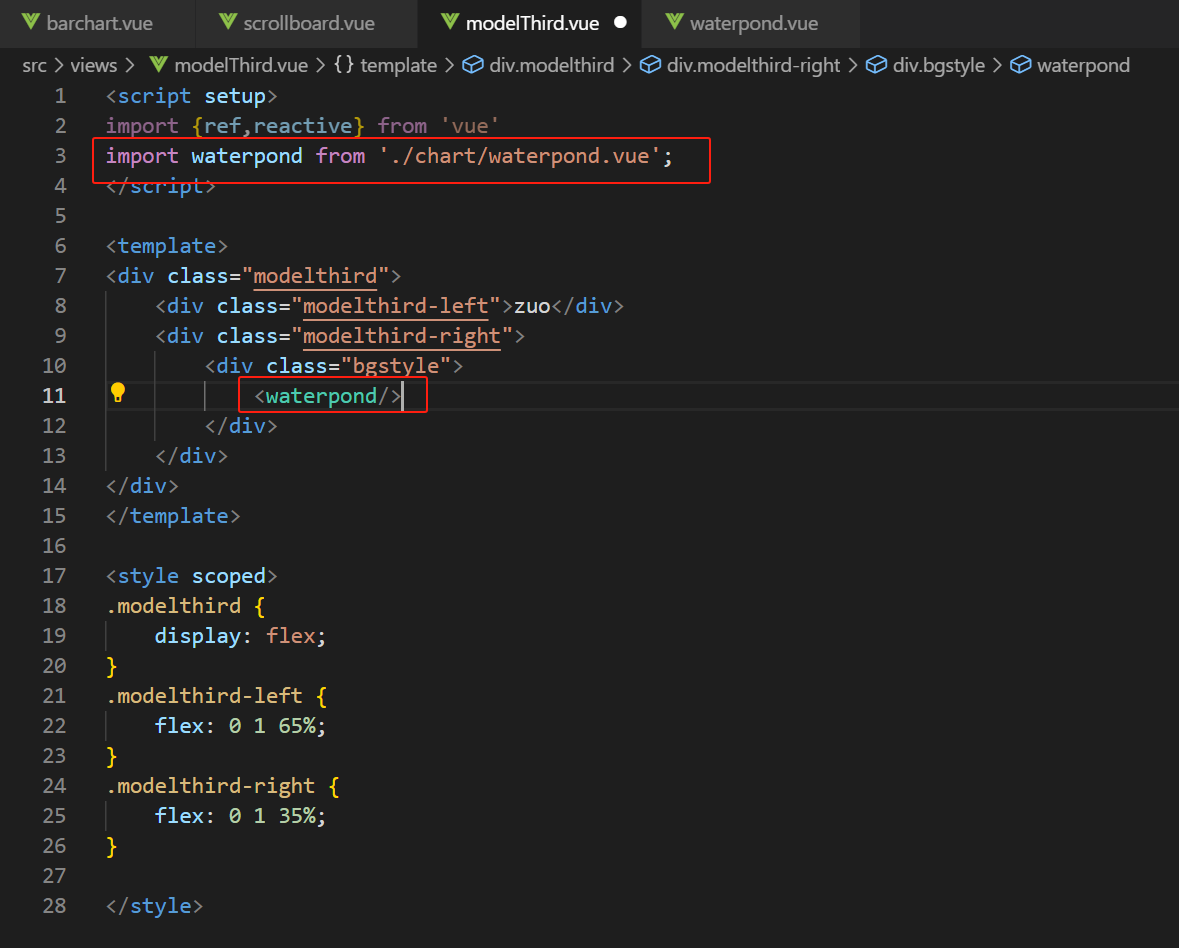Click unsaved dot on modelThird.vue tab
The width and height of the screenshot is (1179, 948).
[620, 23]
